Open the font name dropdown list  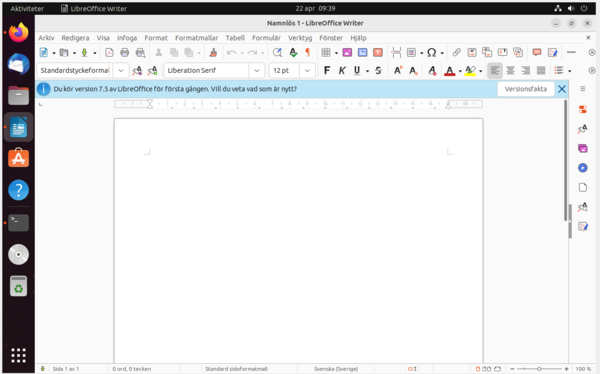pyautogui.click(x=257, y=70)
